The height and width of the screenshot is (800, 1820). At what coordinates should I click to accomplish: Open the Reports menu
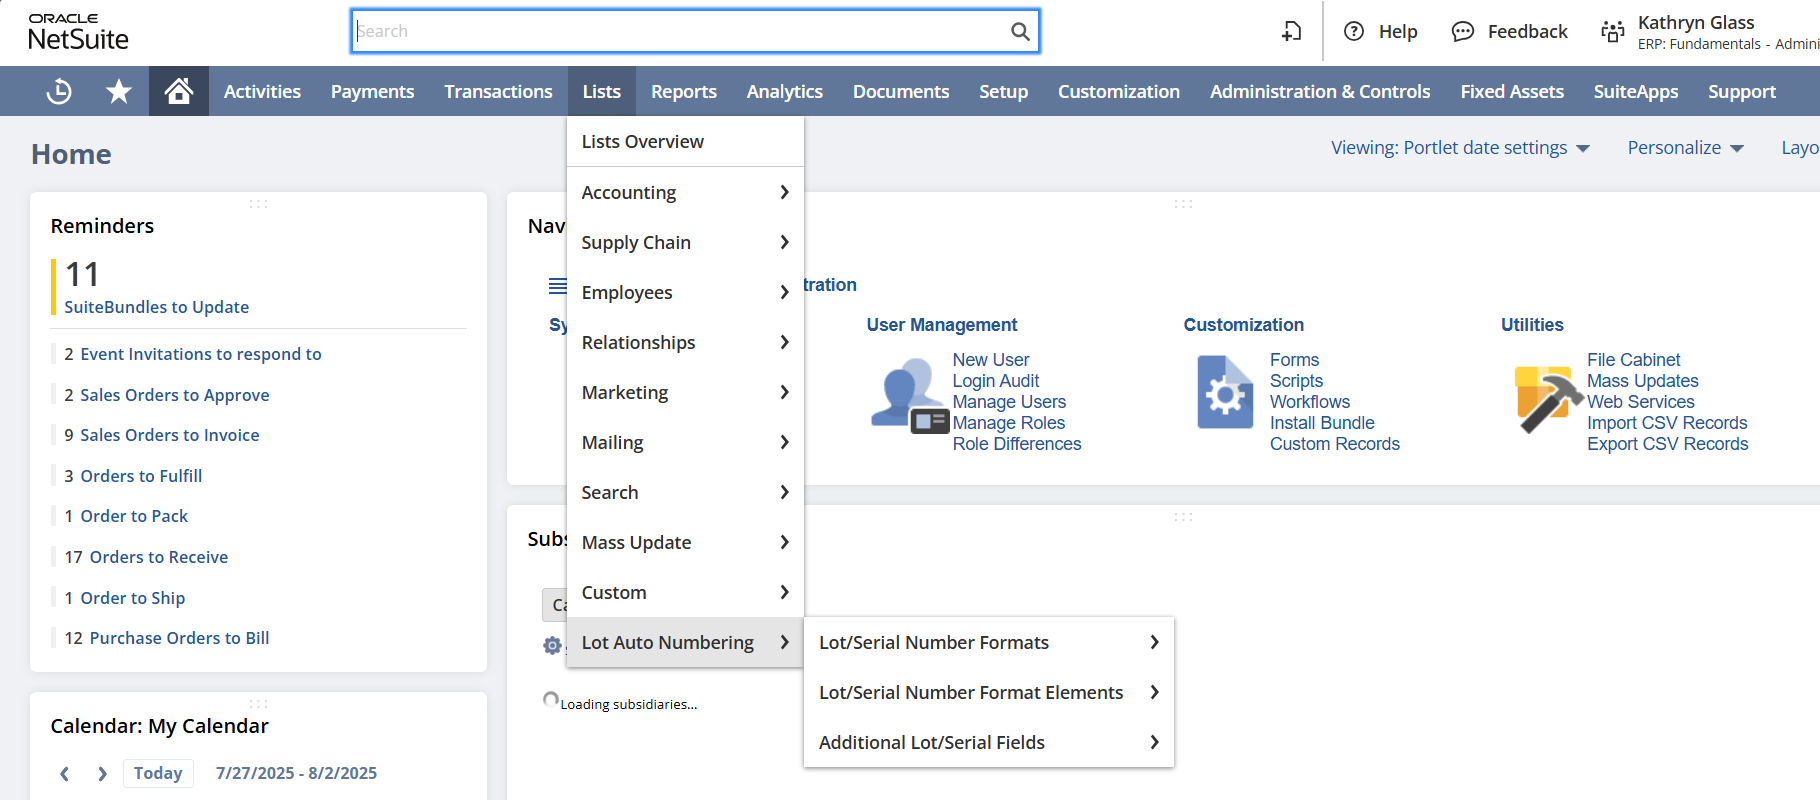pyautogui.click(x=683, y=91)
